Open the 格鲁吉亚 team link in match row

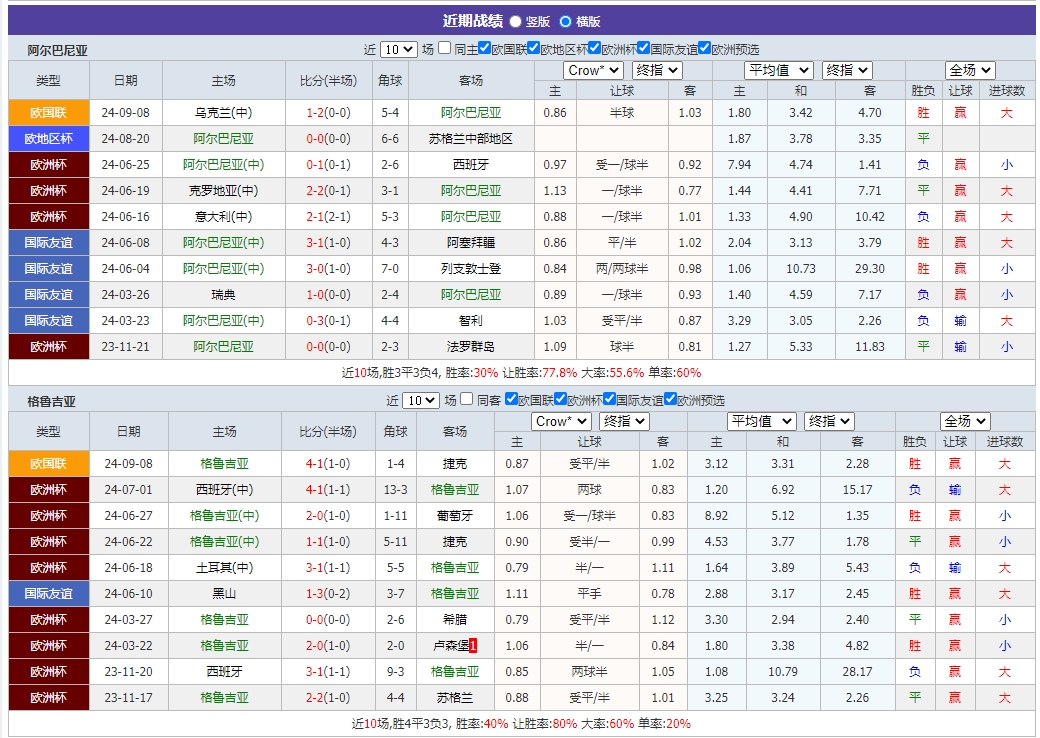coord(225,463)
